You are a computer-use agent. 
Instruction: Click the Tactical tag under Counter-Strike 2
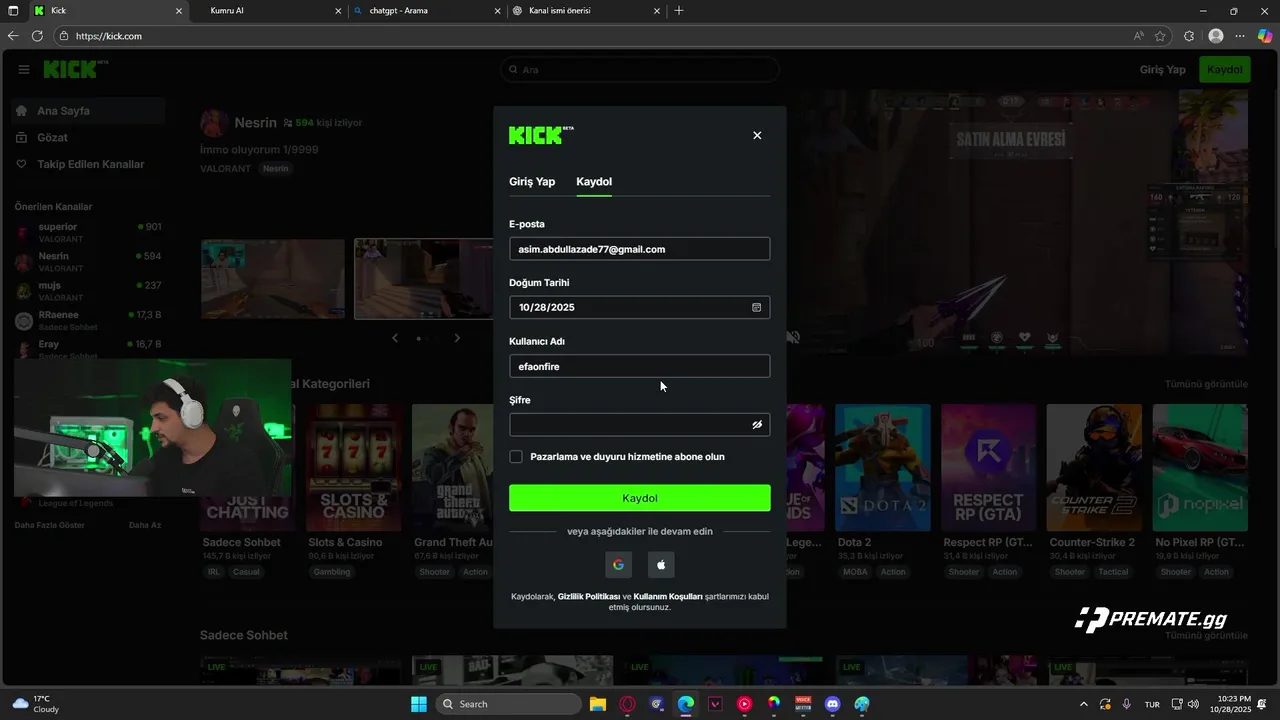[x=1112, y=572]
